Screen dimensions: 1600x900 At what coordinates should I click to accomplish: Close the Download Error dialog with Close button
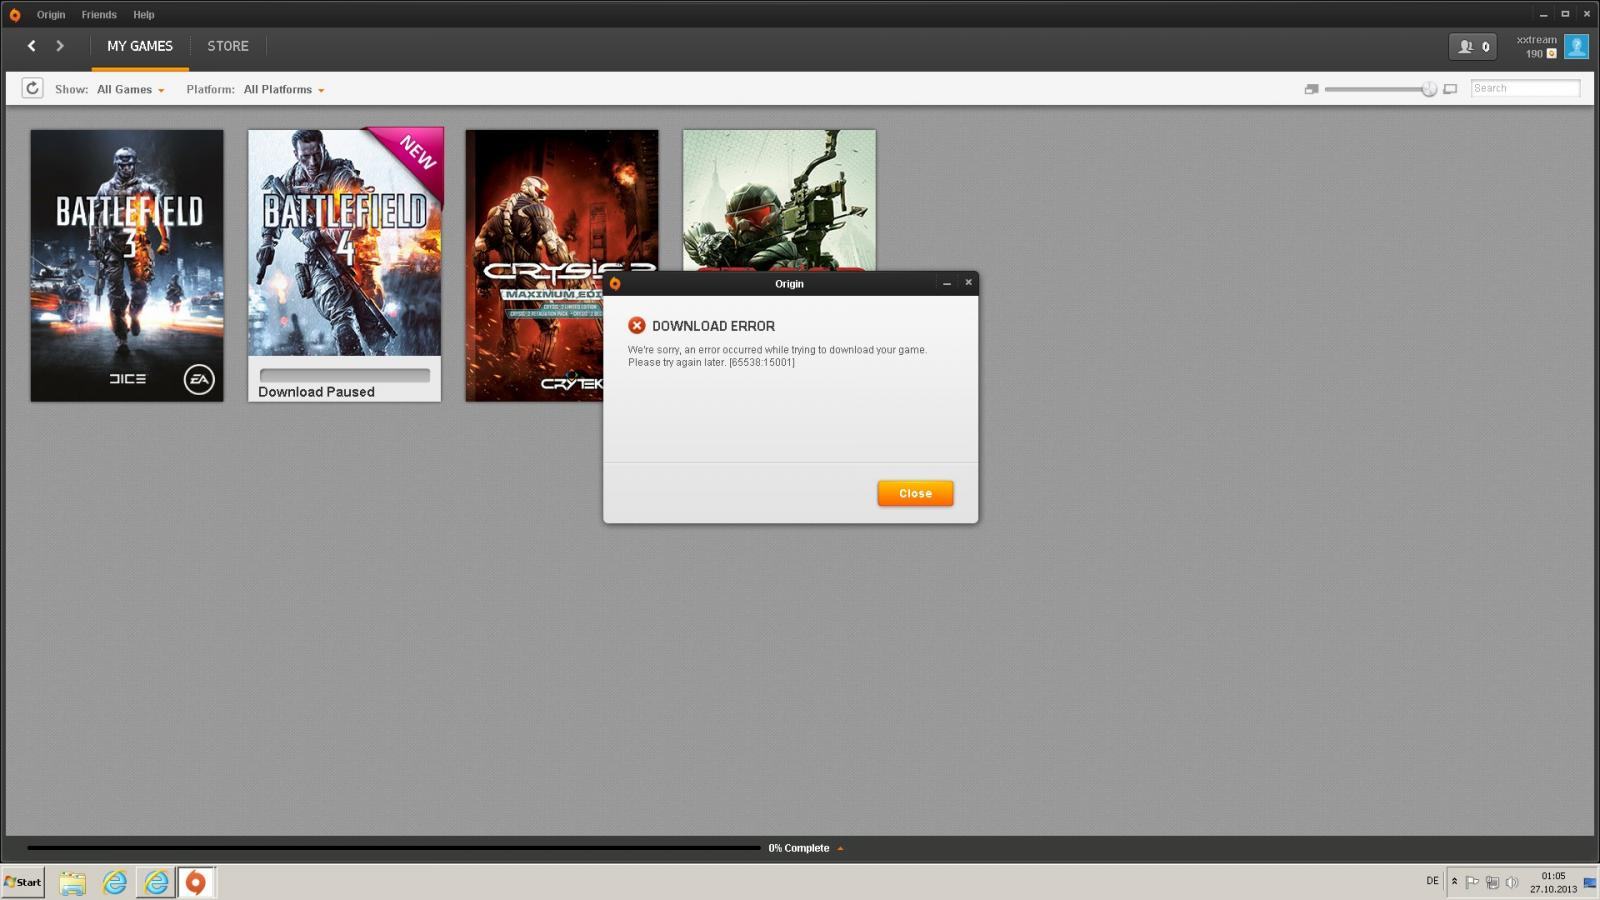coord(915,493)
